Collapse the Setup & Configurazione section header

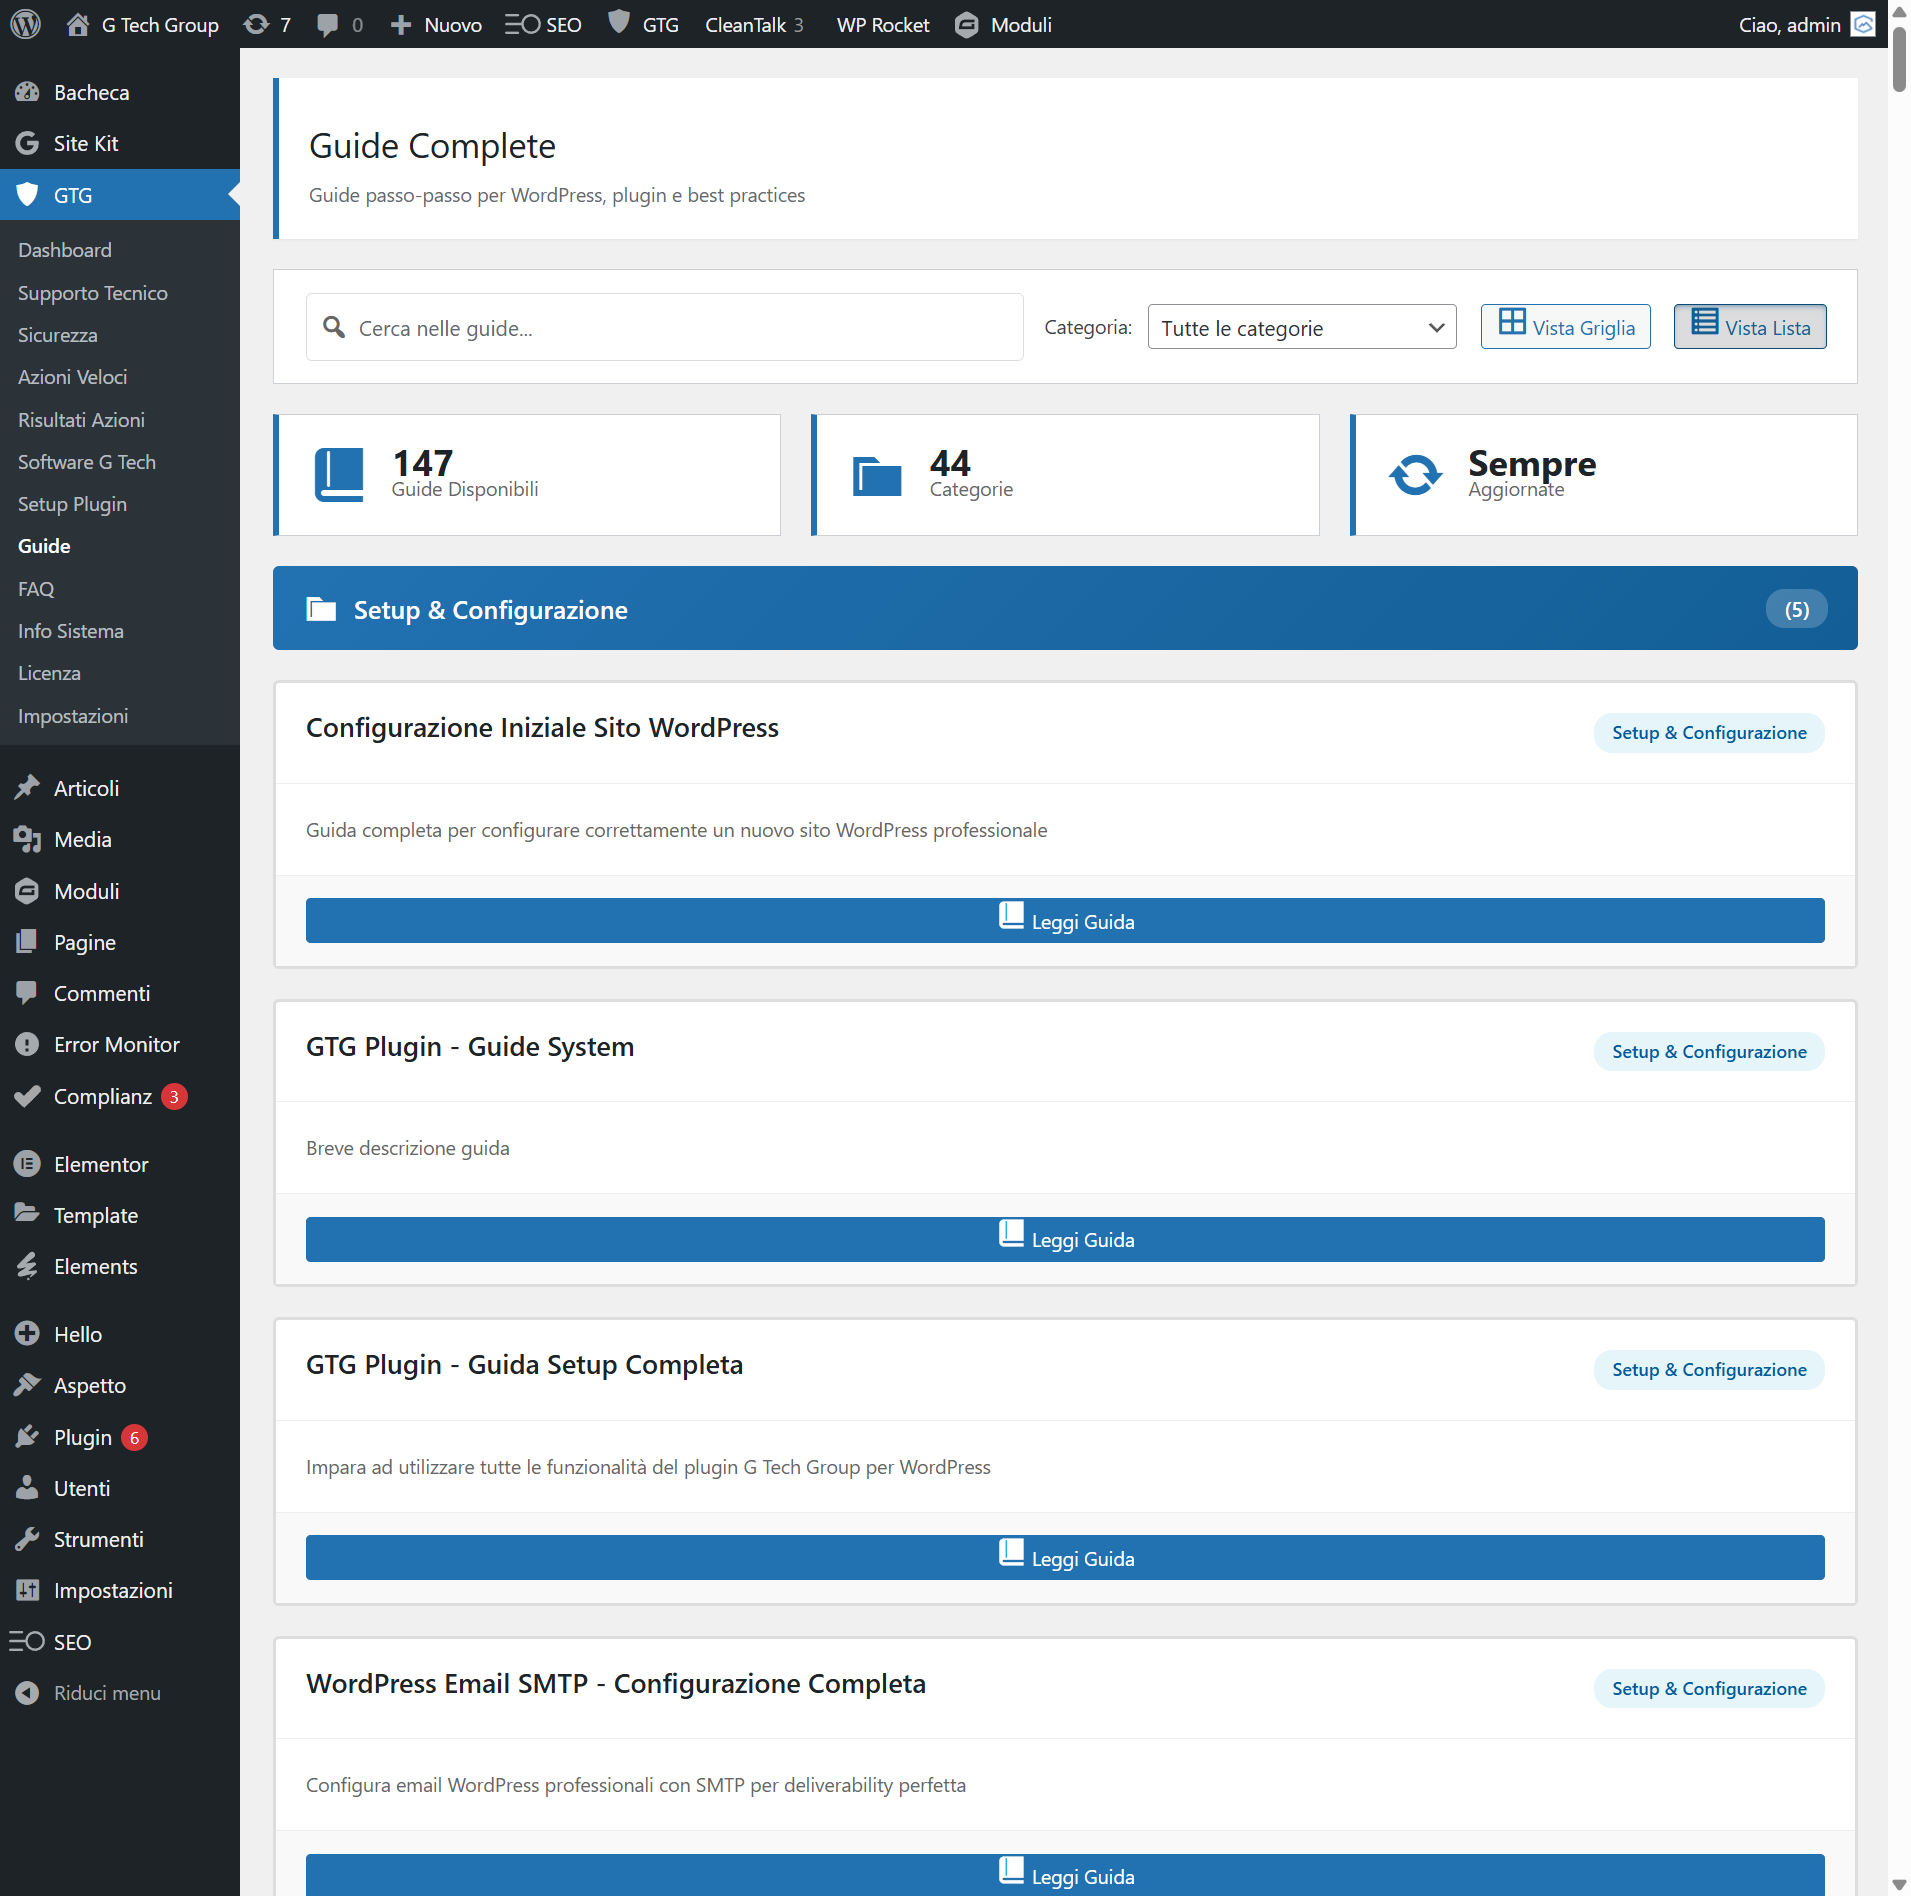click(1064, 609)
